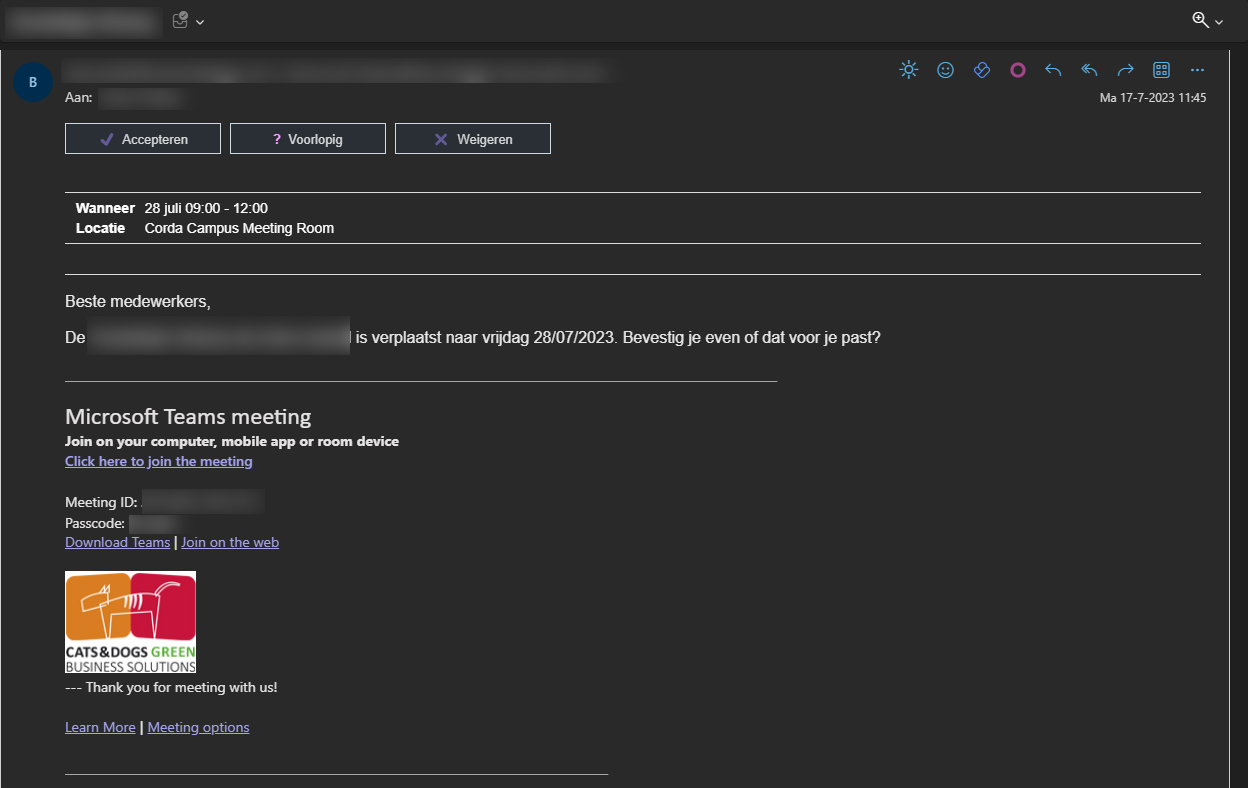Open more message actions with the ellipsis

pos(1197,70)
